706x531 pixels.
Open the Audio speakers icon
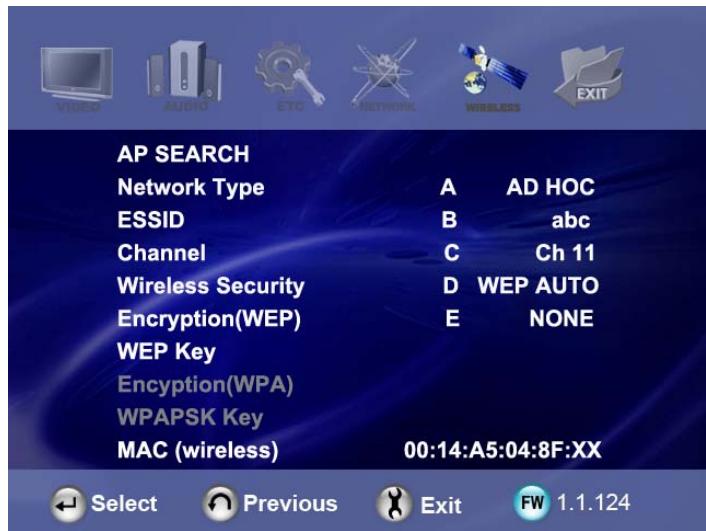[x=186, y=75]
